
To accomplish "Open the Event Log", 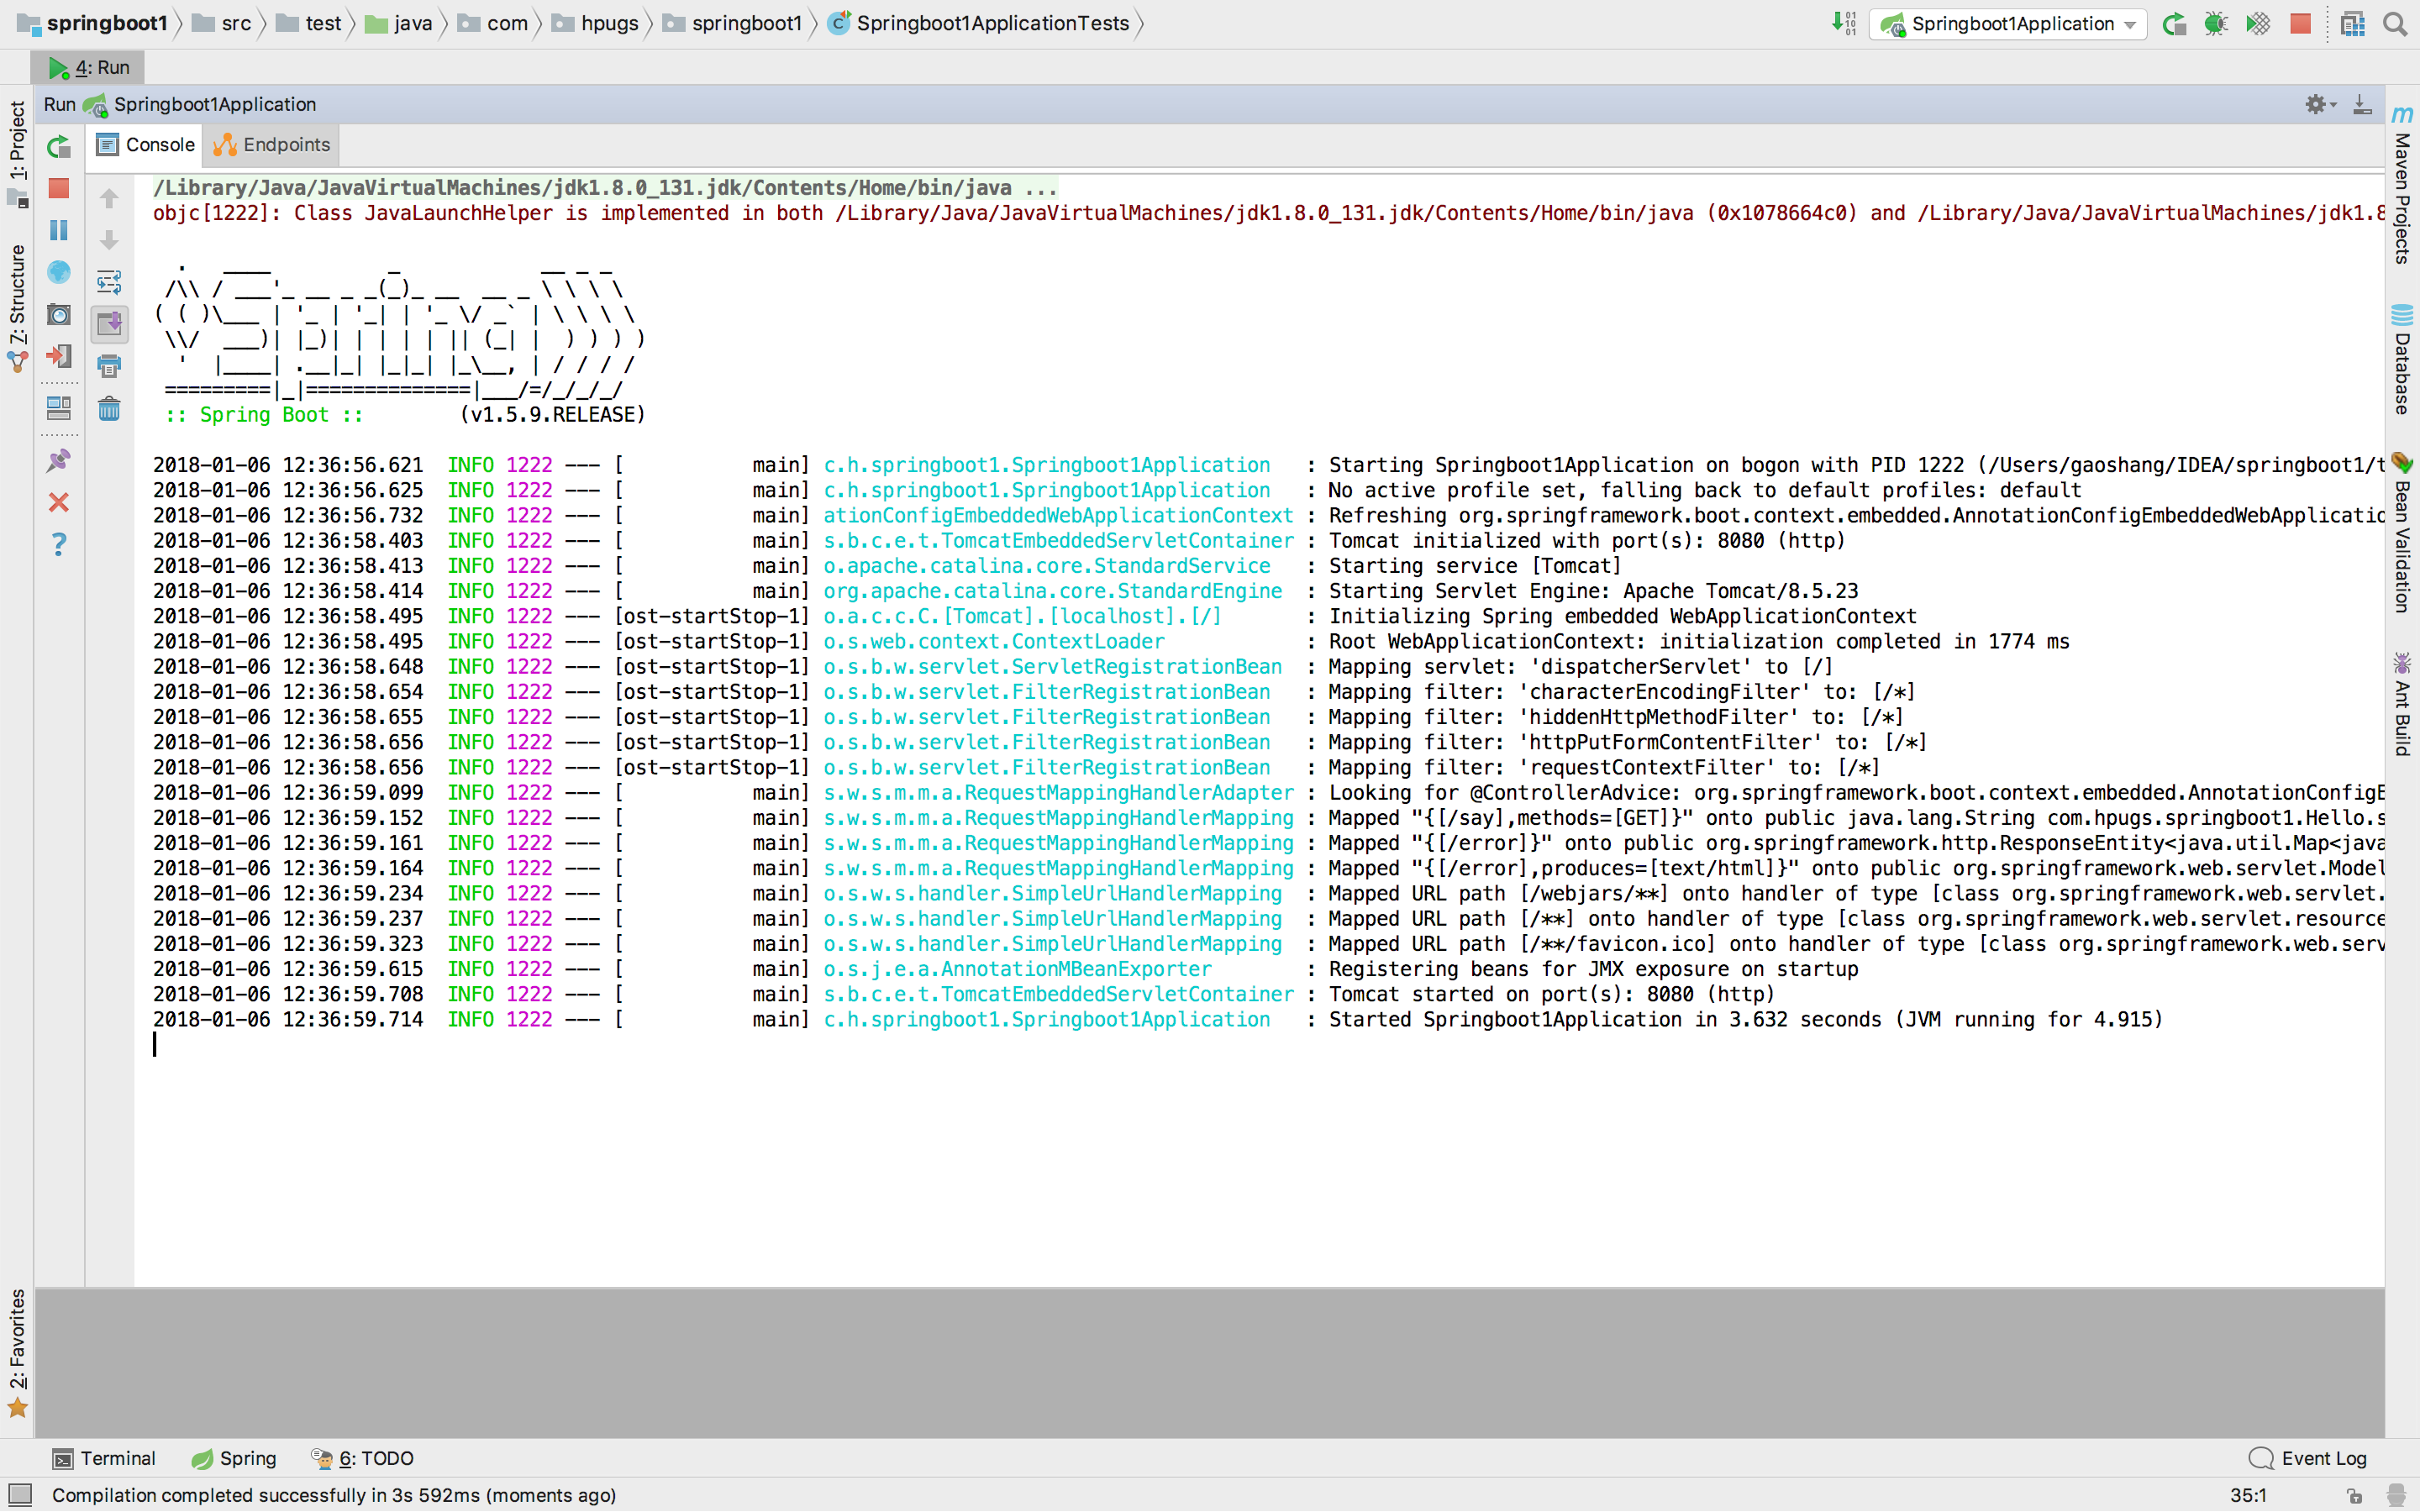I will coord(2308,1458).
